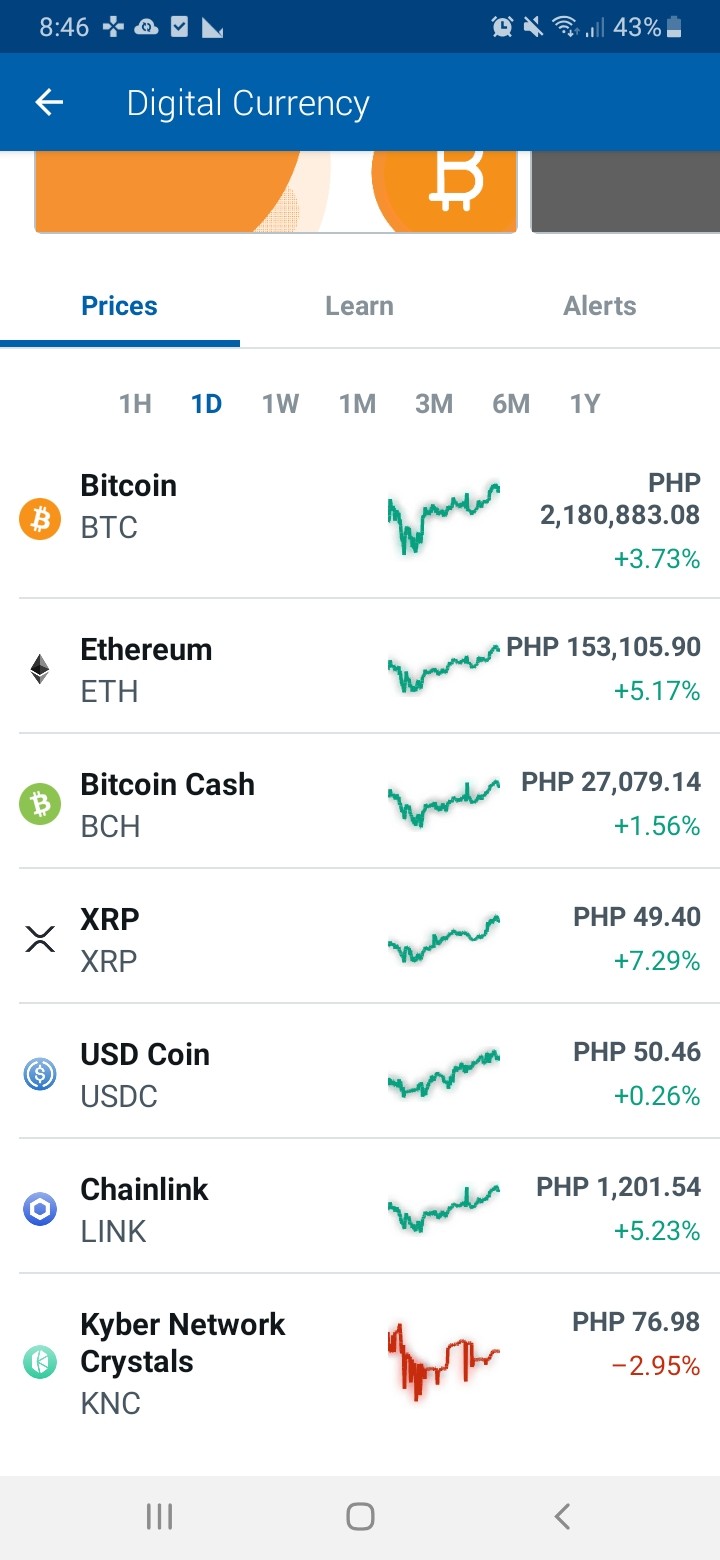
Task: Tap the green Bitcoin Cash icon
Action: tap(40, 804)
